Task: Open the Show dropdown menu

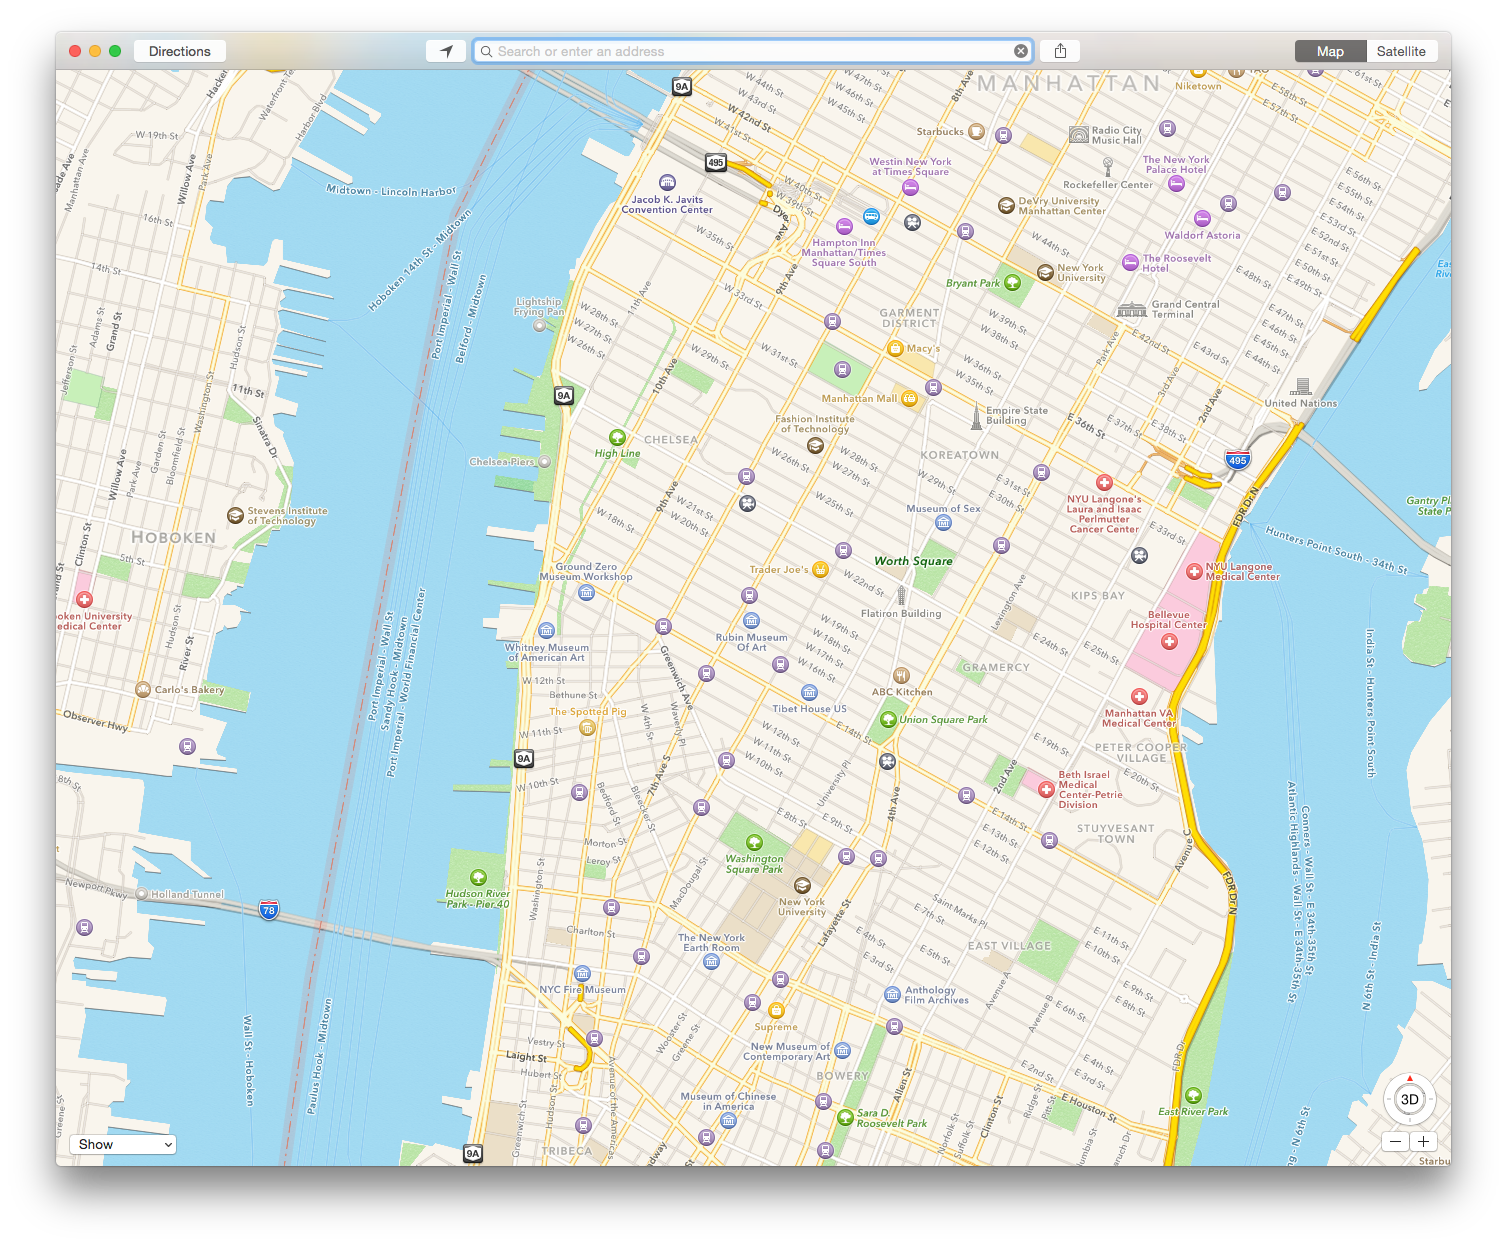Action: 124,1144
